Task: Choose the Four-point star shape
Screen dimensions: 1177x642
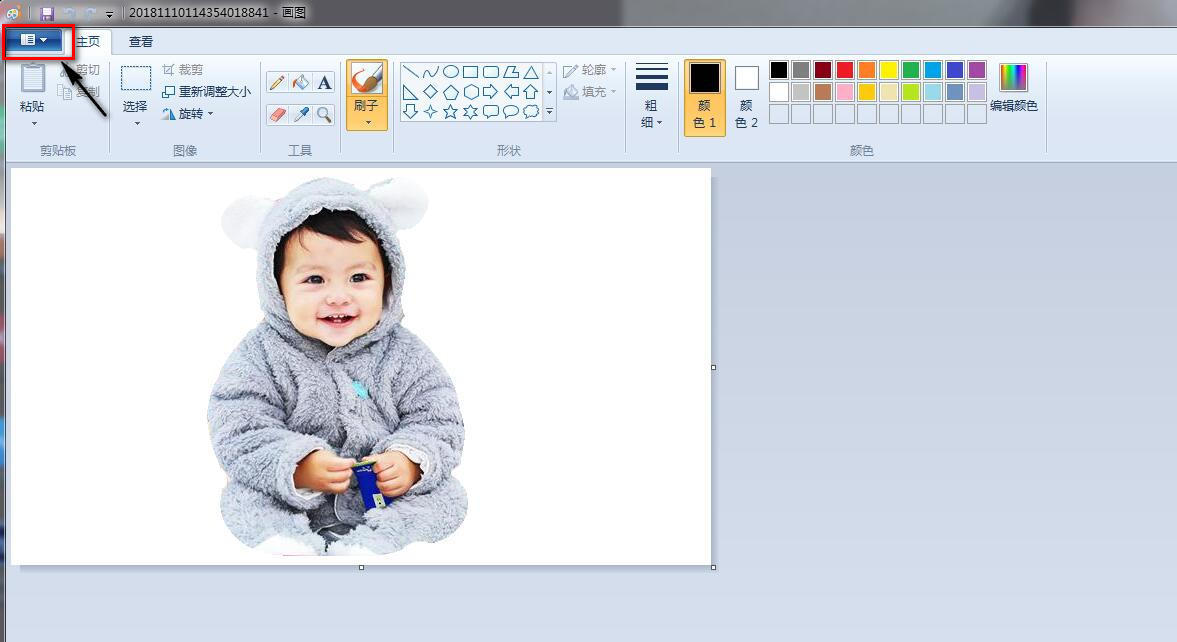Action: click(430, 112)
